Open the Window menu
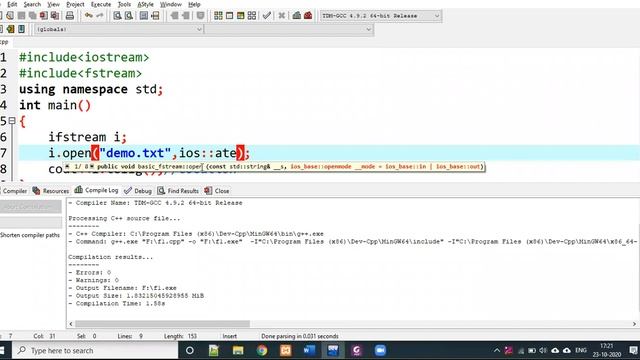640x360 pixels. pos(171,4)
